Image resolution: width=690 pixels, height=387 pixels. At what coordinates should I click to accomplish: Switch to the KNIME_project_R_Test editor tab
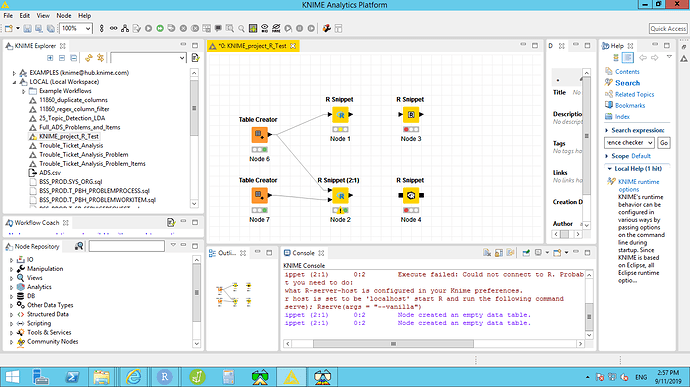[x=253, y=46]
